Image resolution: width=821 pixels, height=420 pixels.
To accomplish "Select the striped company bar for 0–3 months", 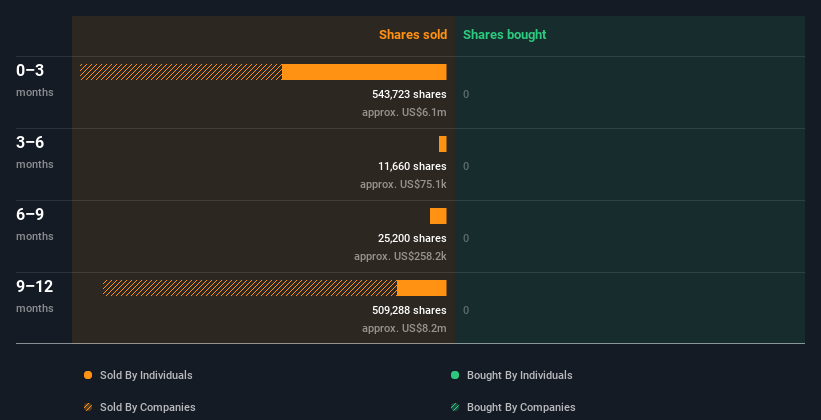I will point(181,72).
